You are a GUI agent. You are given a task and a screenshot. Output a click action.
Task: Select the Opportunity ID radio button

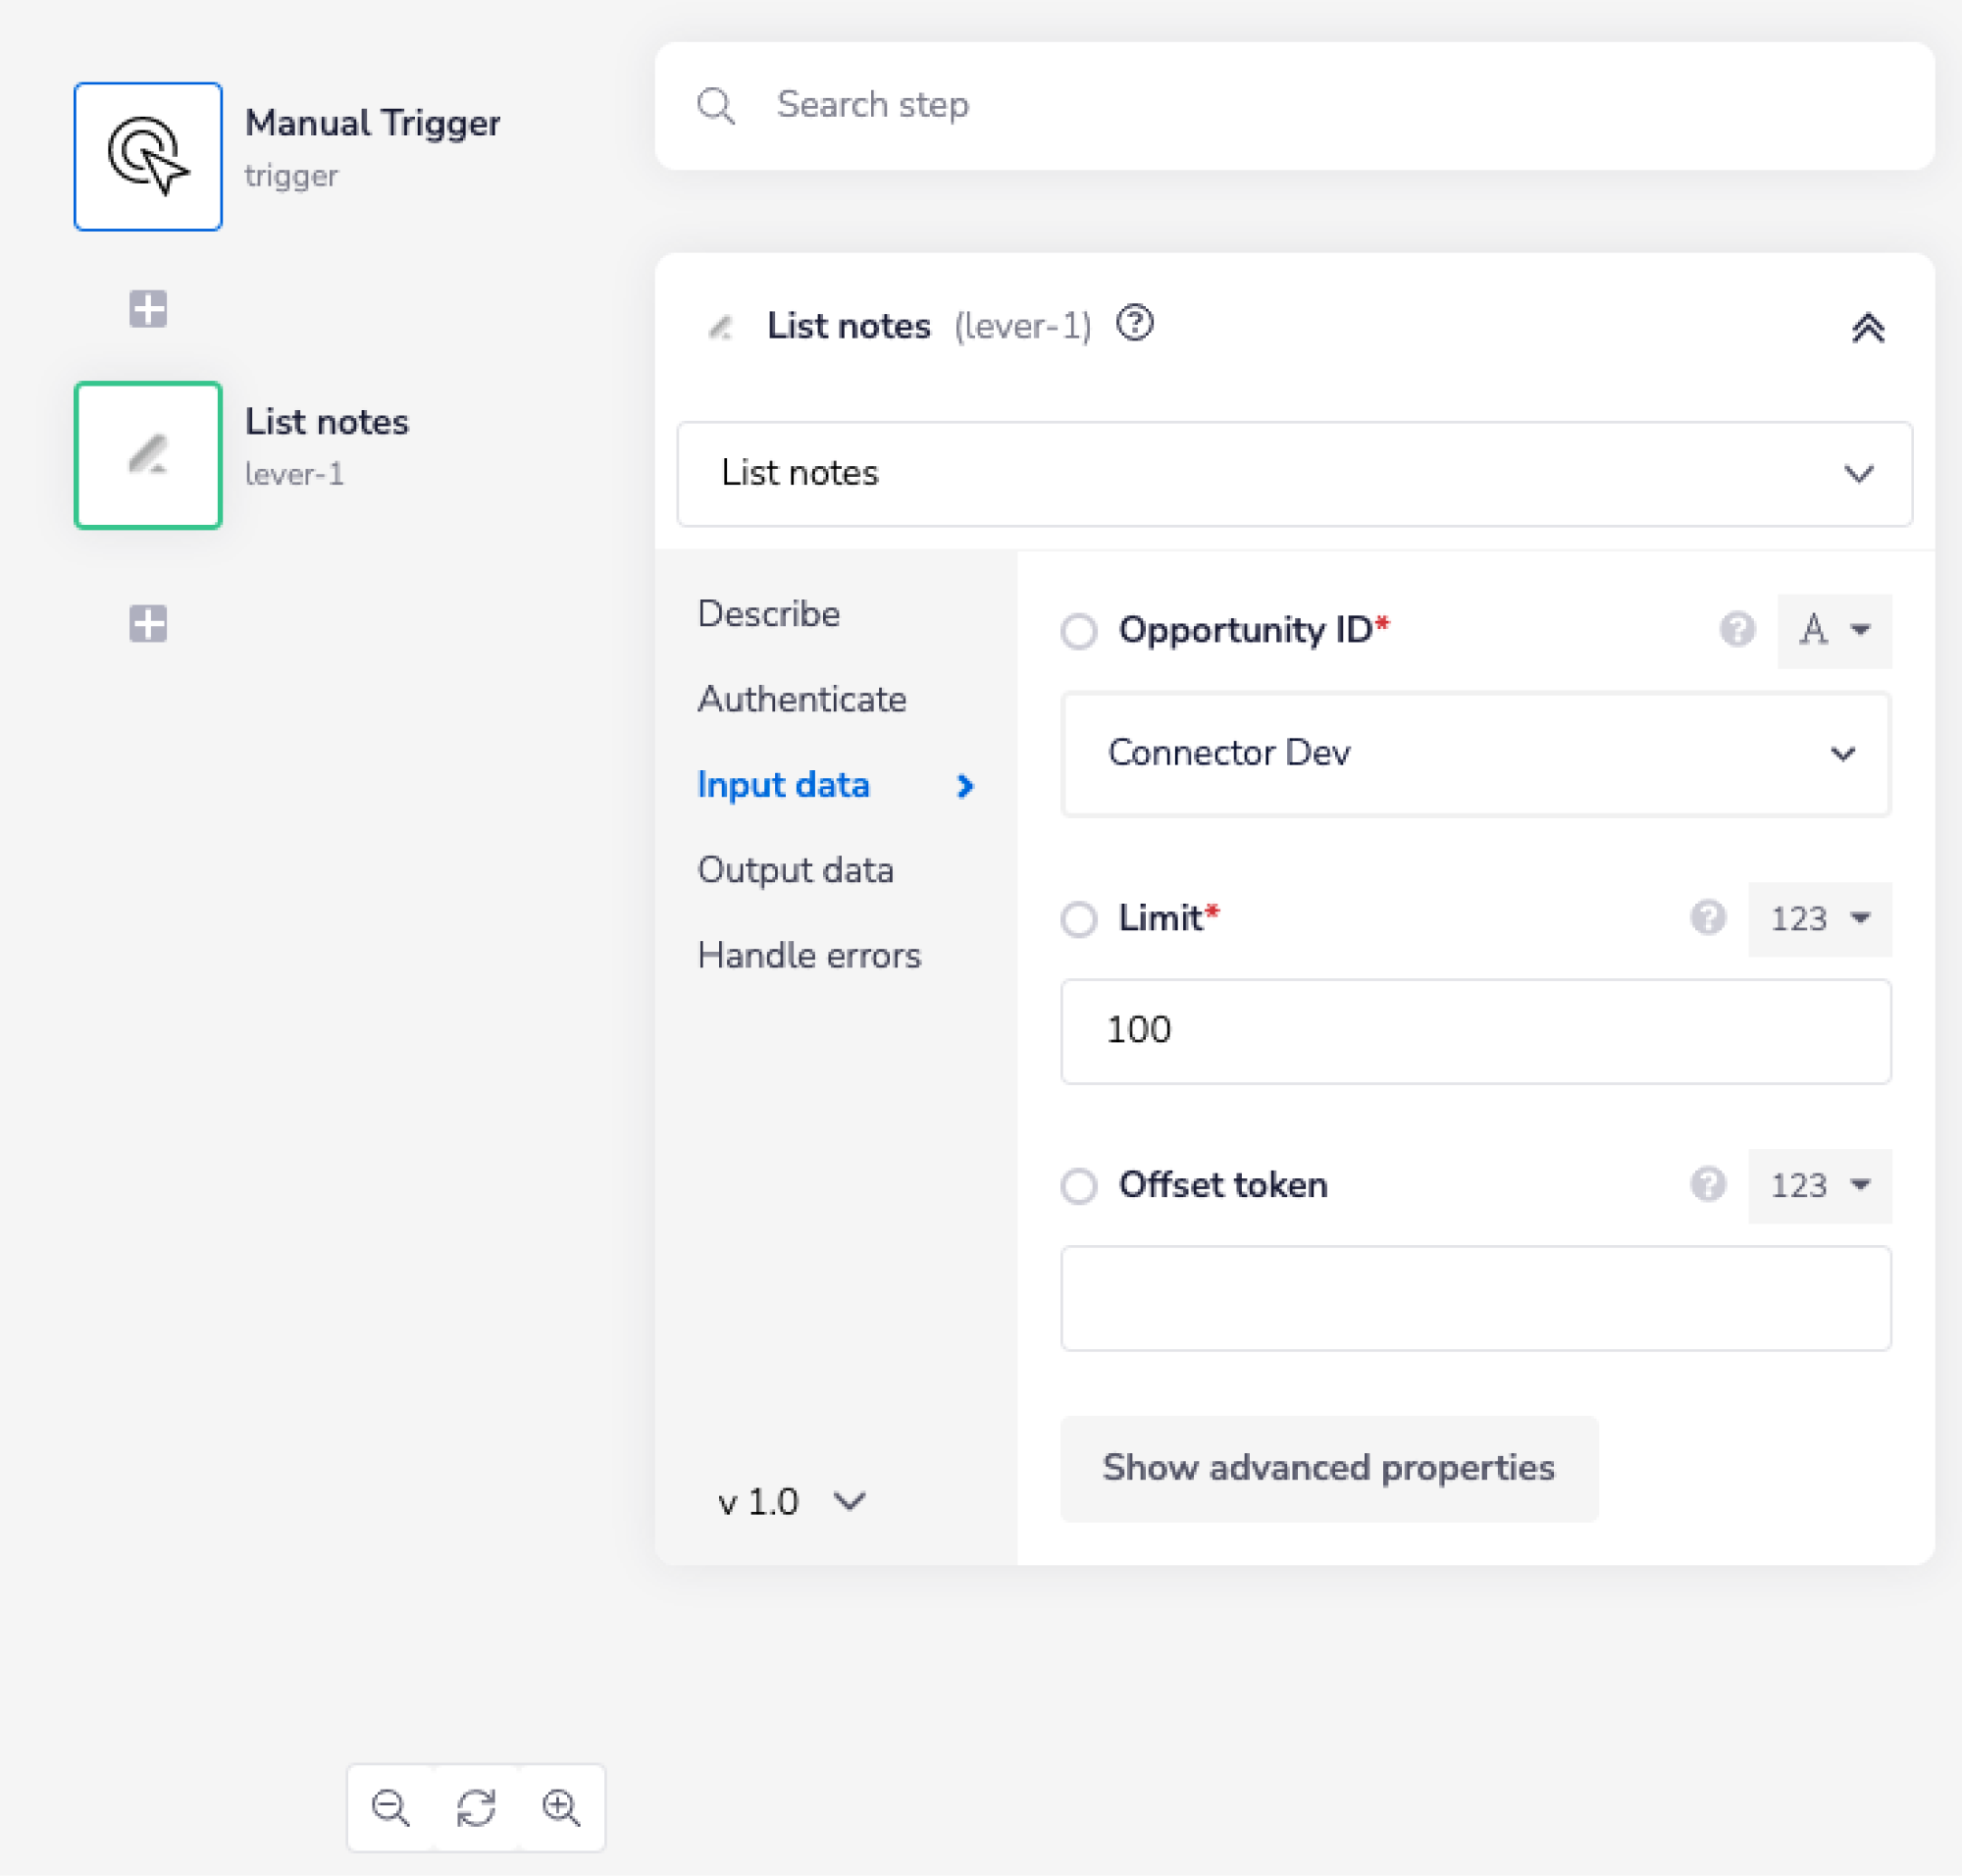(1079, 631)
